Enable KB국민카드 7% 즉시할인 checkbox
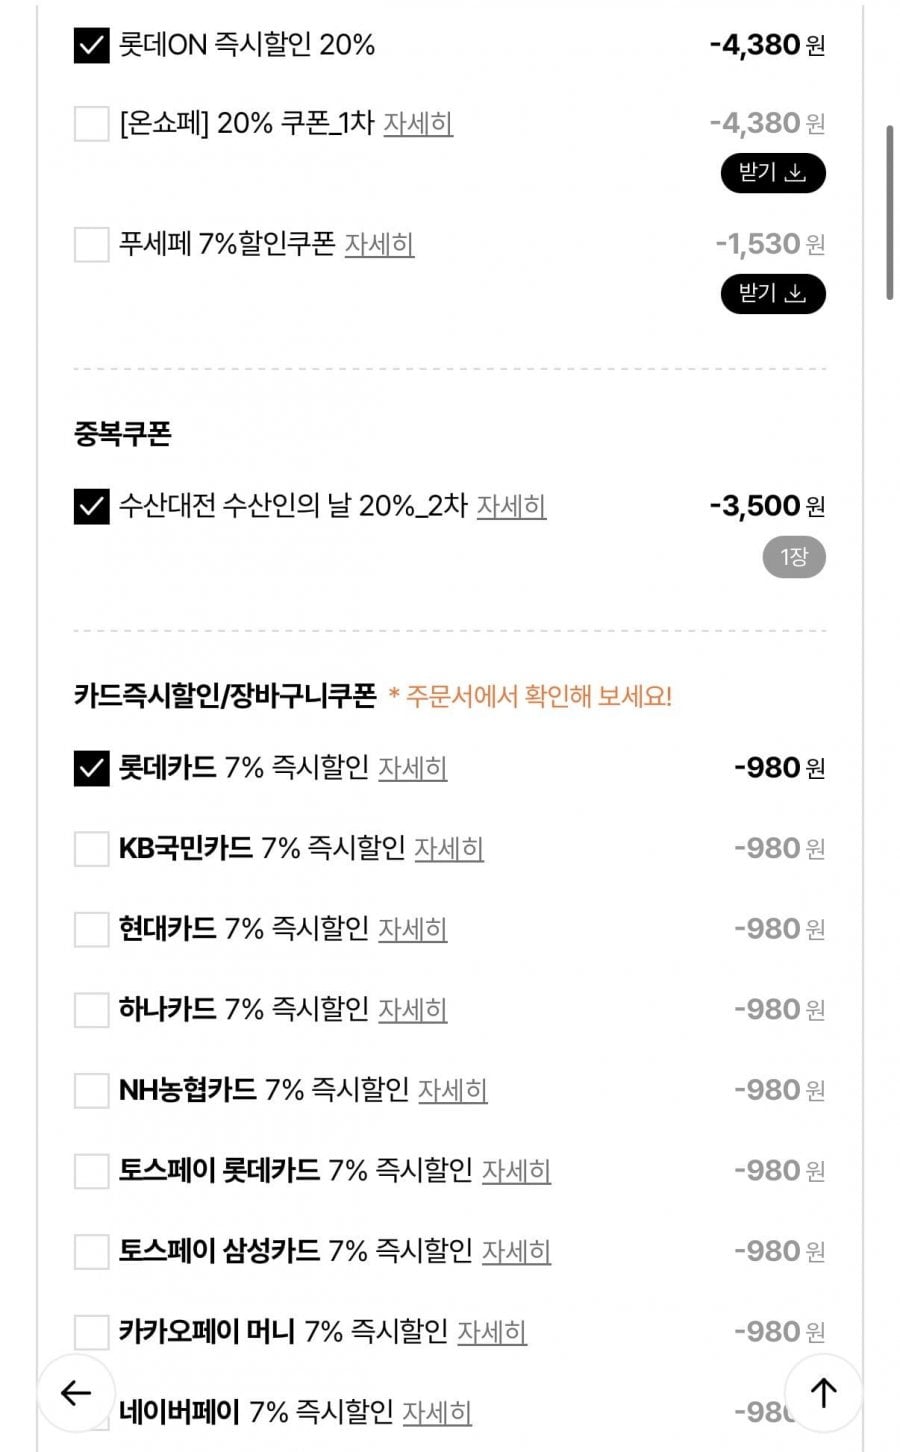 click(91, 849)
